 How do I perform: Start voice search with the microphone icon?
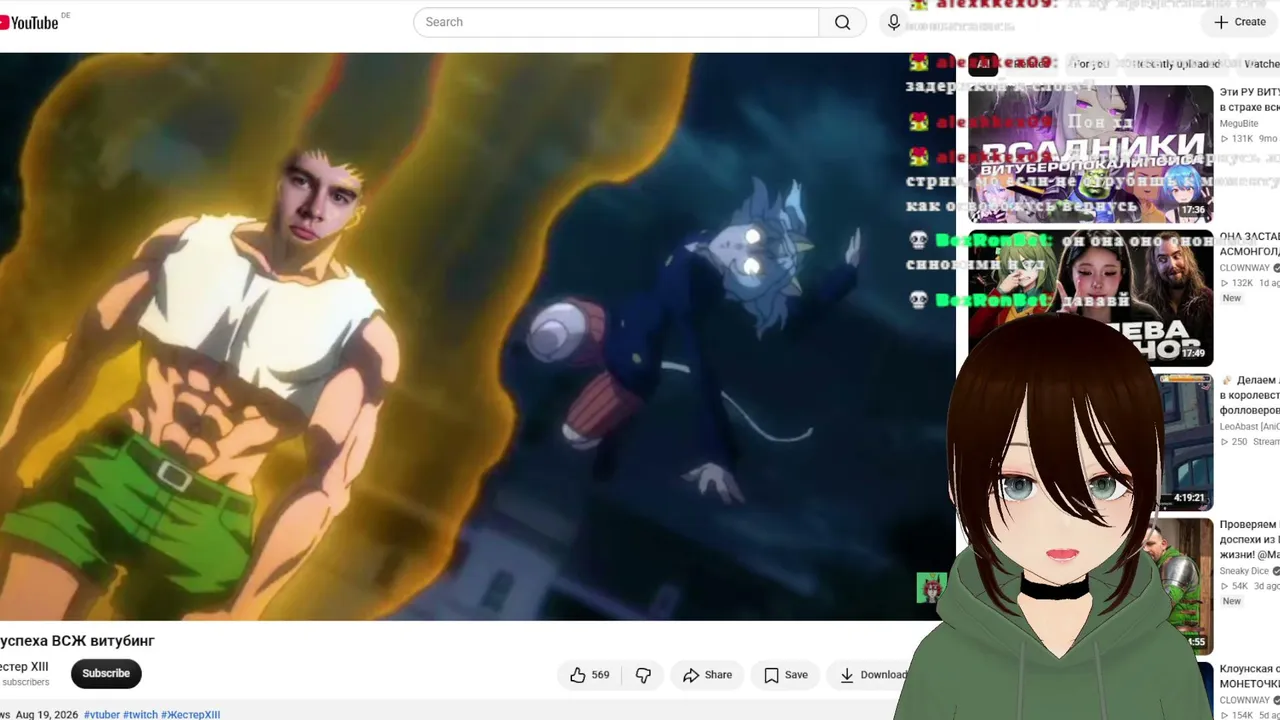click(x=894, y=22)
